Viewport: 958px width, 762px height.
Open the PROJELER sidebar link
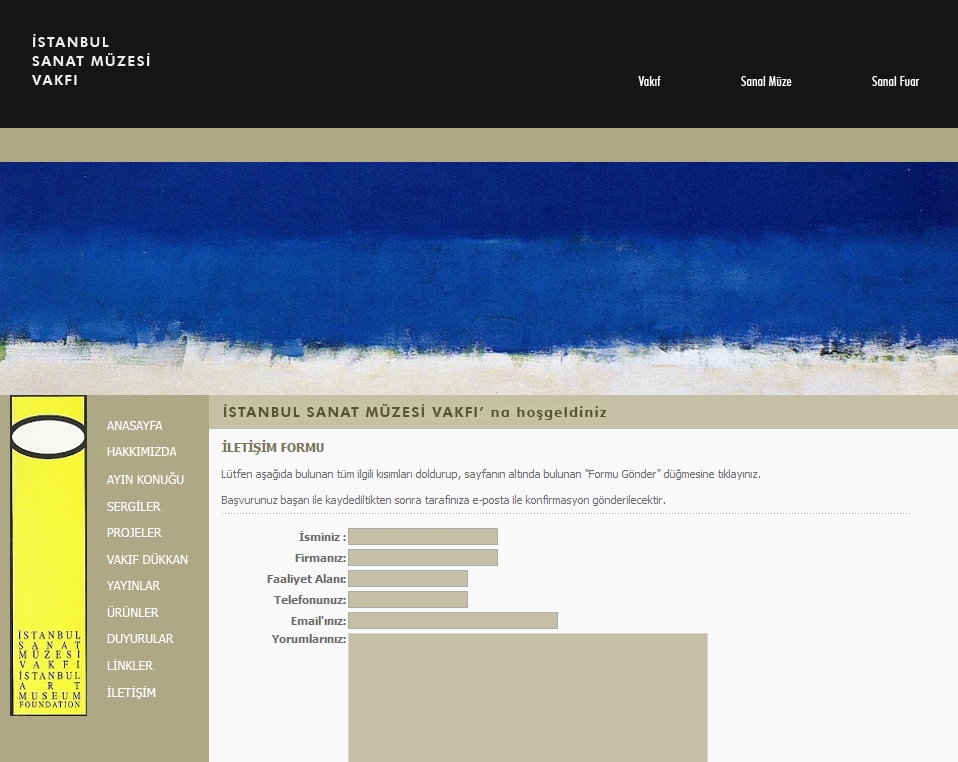coord(134,532)
